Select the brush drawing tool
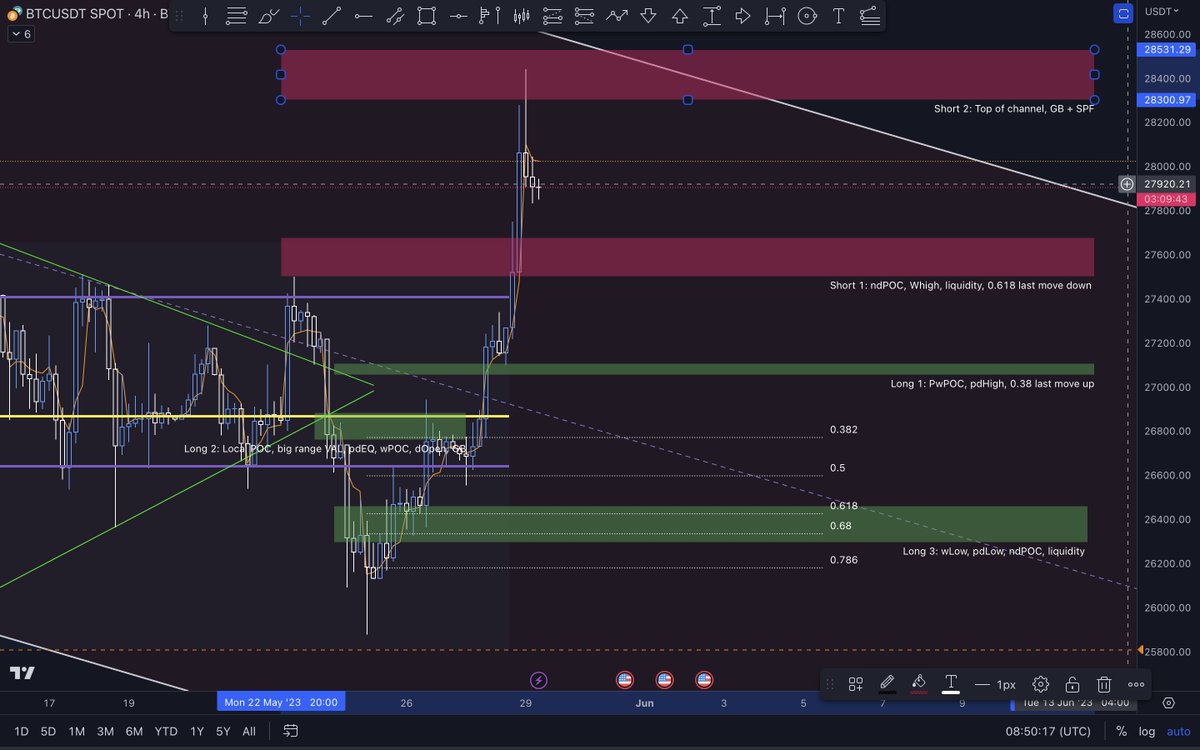This screenshot has height=750, width=1200. coord(268,16)
